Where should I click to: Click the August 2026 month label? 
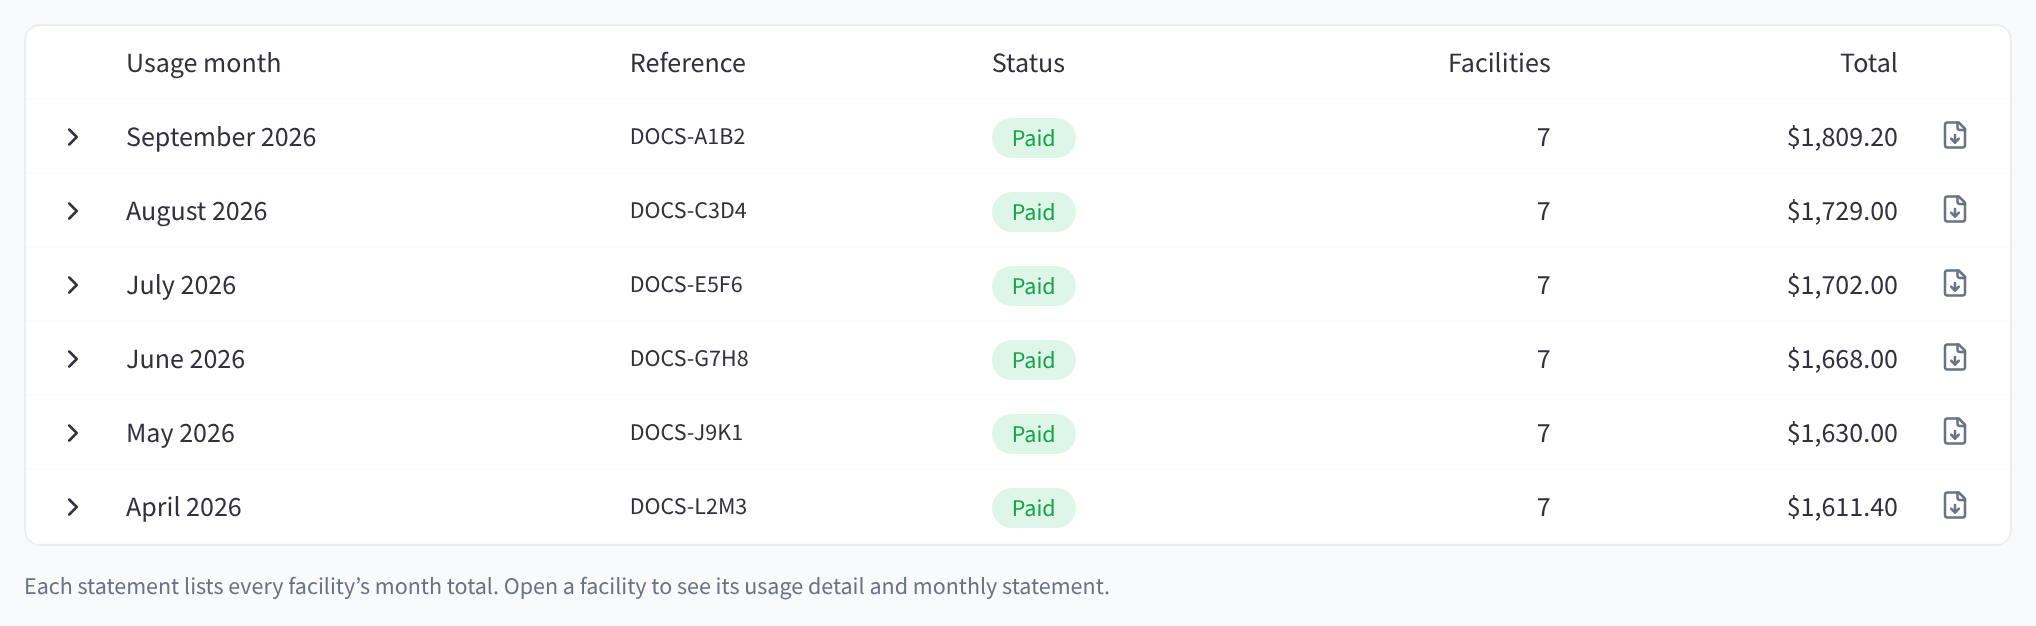(197, 211)
